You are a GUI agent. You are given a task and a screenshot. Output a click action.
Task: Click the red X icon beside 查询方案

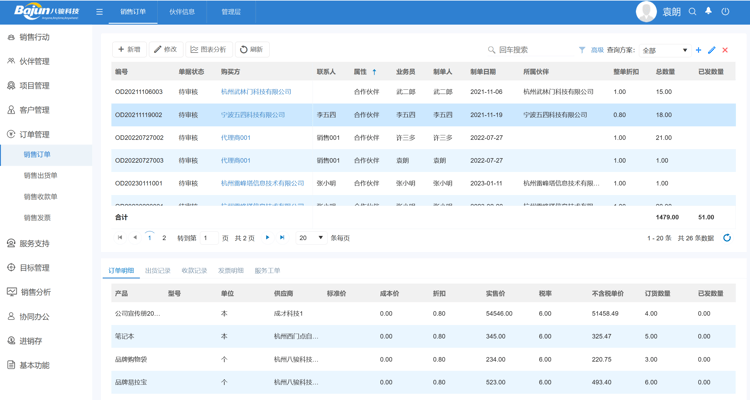point(726,50)
